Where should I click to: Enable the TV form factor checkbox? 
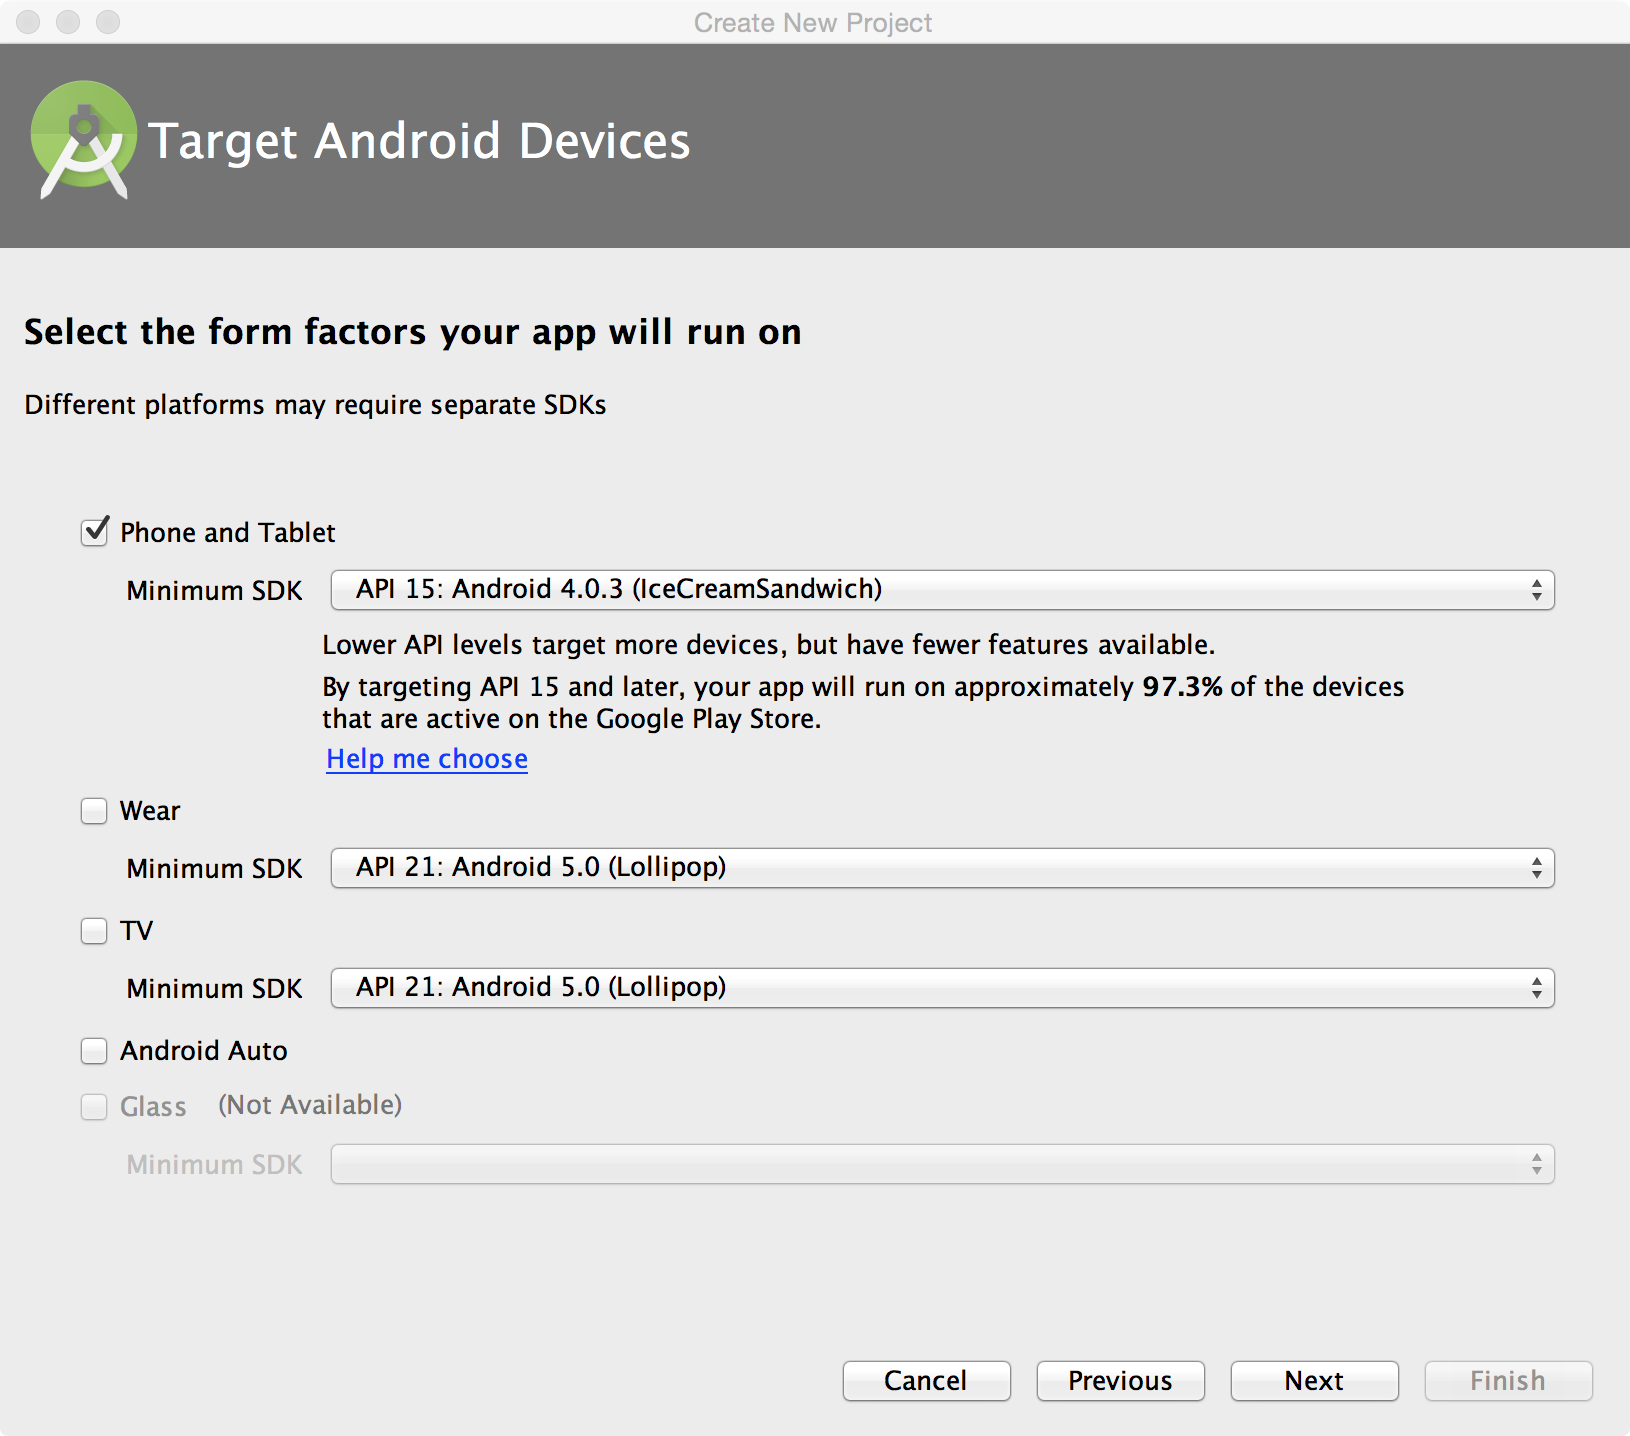[94, 931]
